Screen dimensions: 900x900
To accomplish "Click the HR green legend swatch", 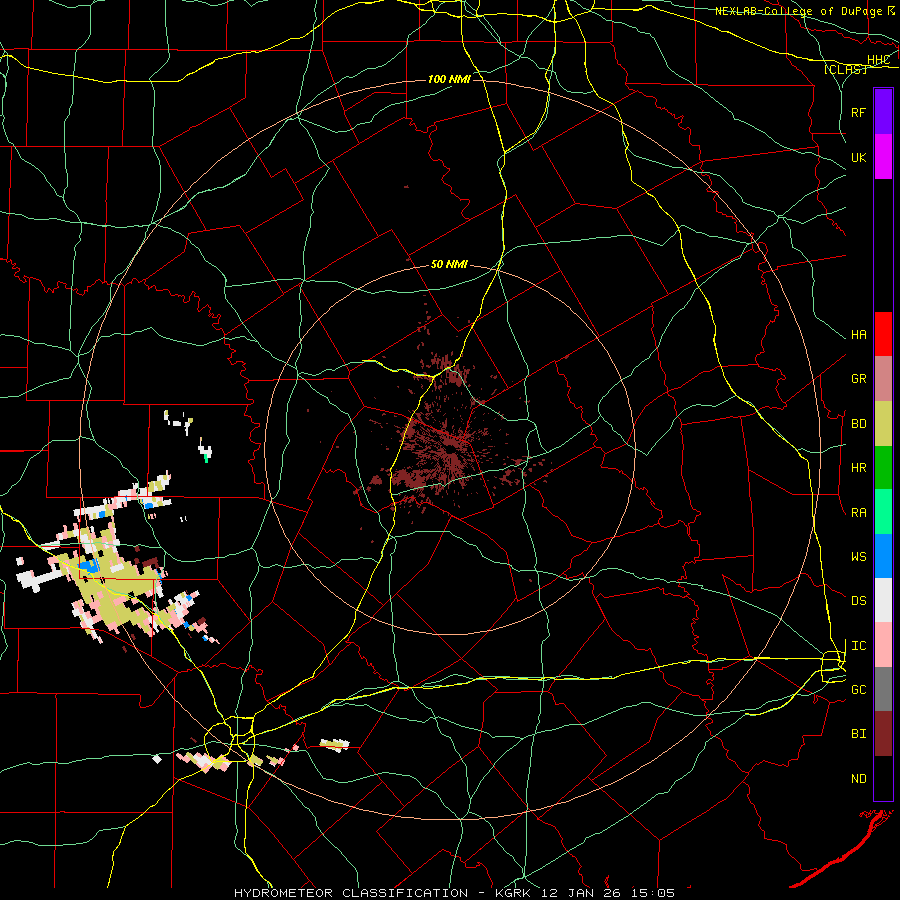I will (883, 468).
